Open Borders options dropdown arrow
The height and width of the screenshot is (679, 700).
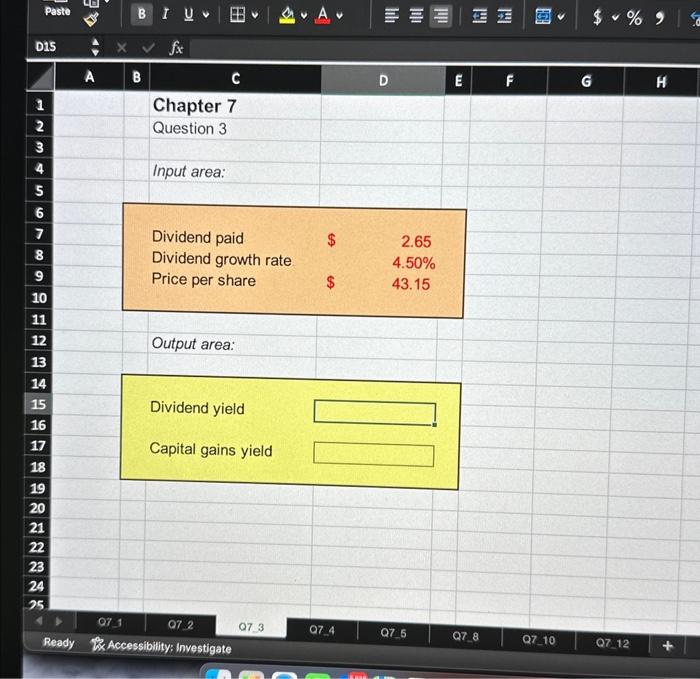click(x=255, y=15)
